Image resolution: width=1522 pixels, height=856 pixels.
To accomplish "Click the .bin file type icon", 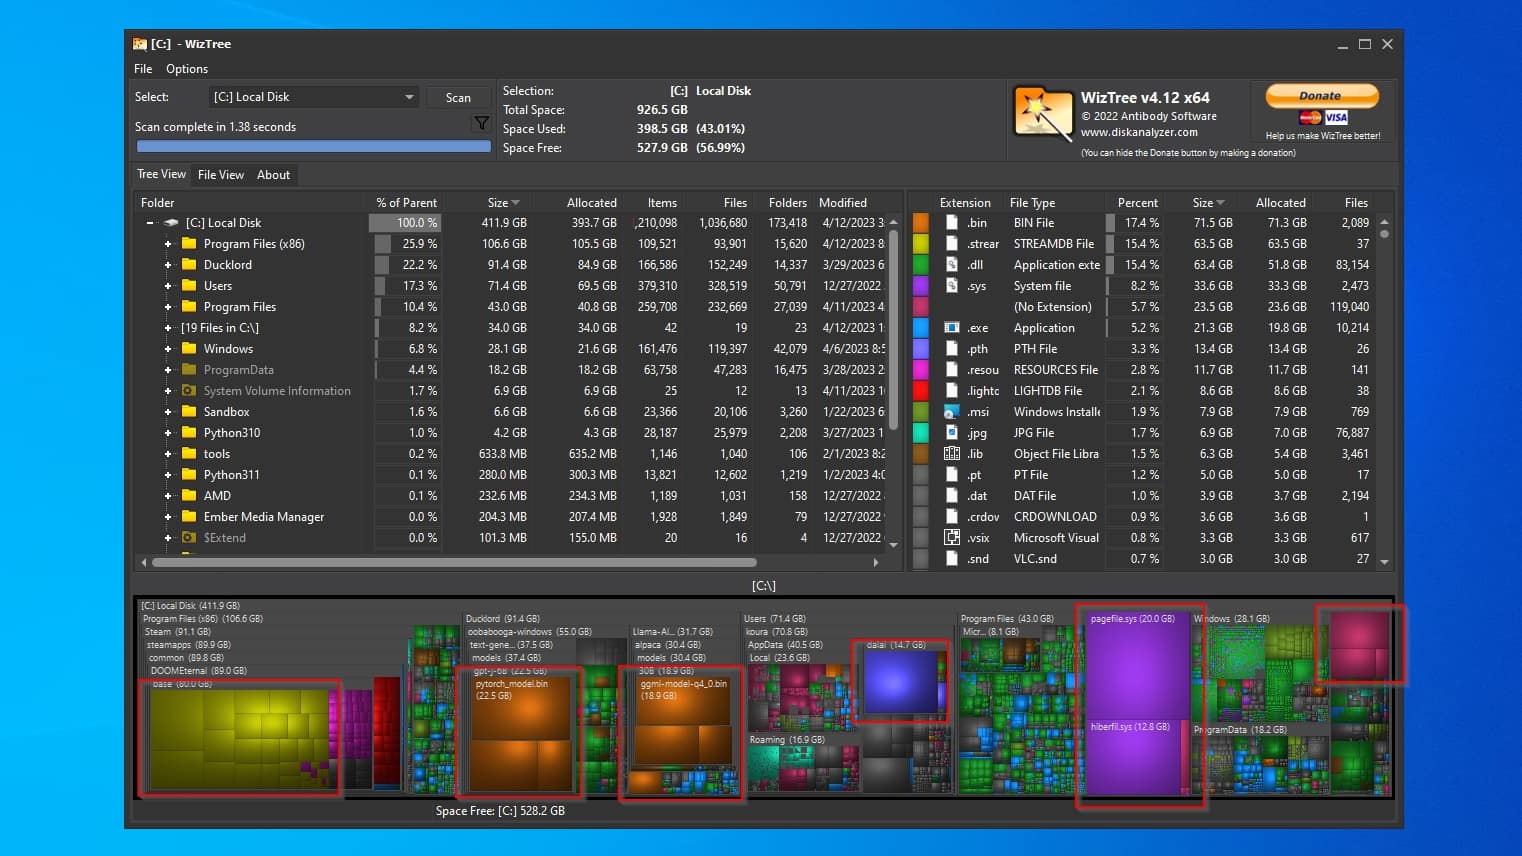I will [x=952, y=222].
